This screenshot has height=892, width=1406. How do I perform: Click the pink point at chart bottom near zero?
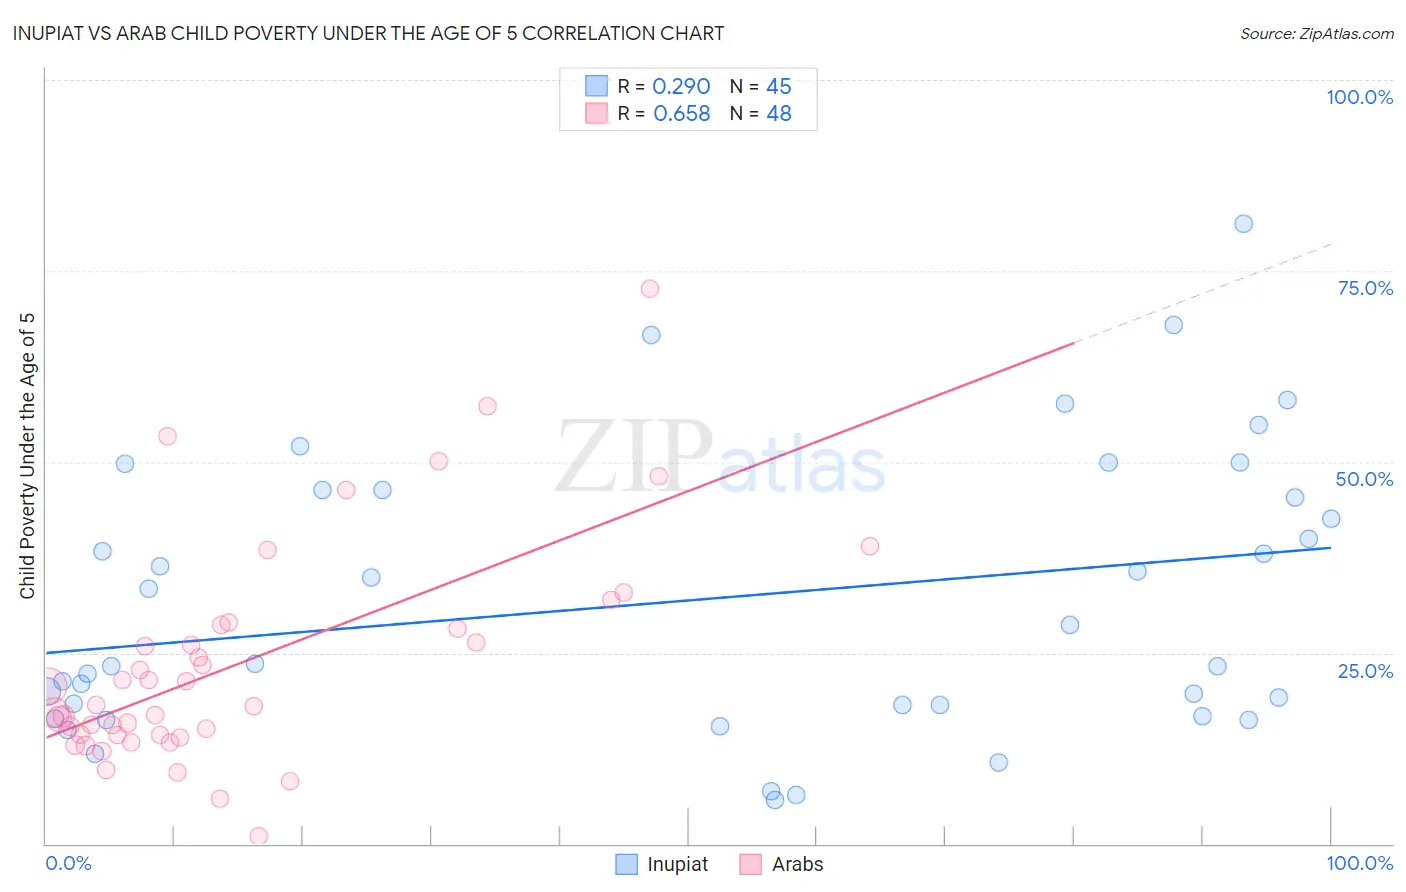pos(258,836)
